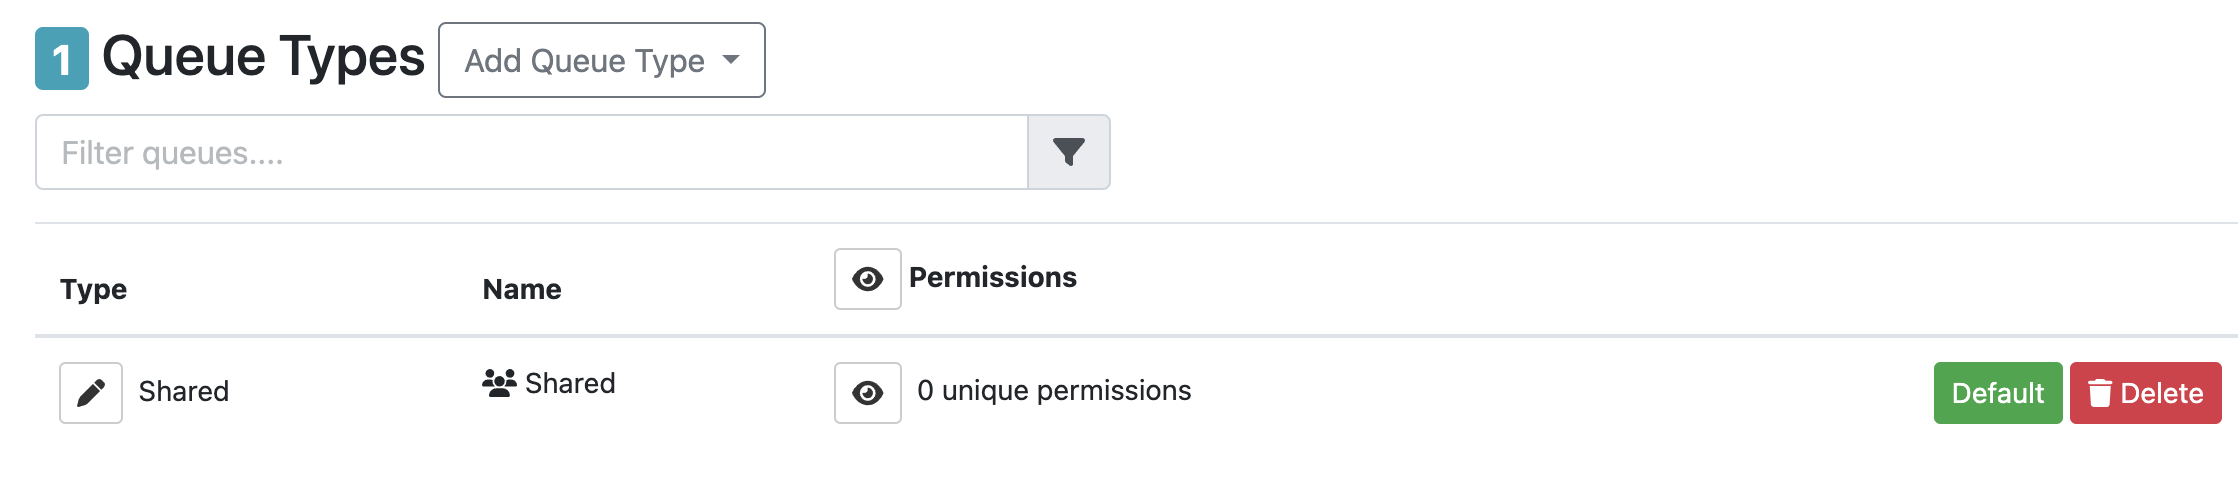Click the blue queue count badge
The image size is (2238, 486).
(x=62, y=59)
